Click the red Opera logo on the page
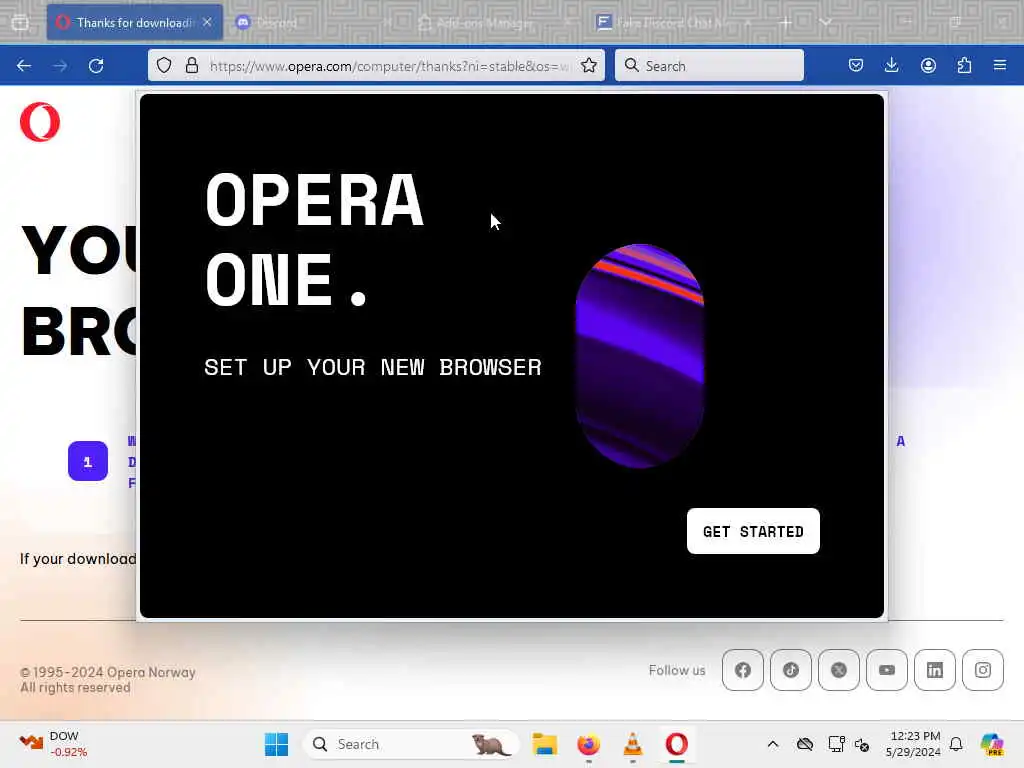Image resolution: width=1024 pixels, height=768 pixels. tap(40, 122)
